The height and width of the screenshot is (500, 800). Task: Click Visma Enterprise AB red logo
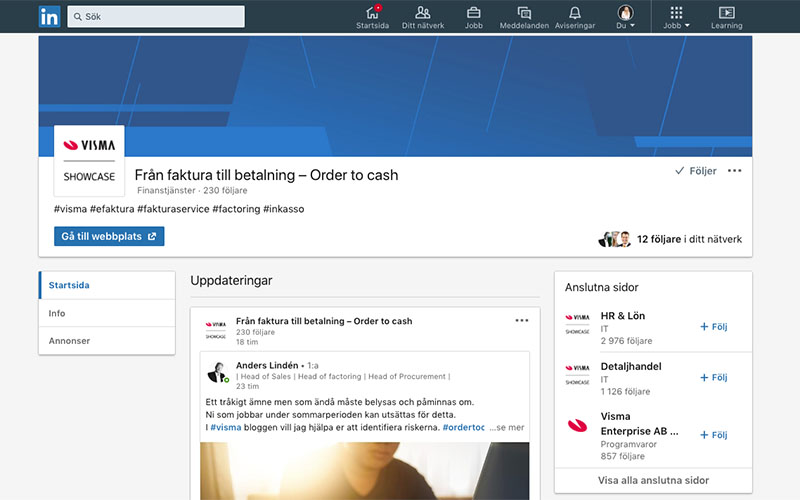578,425
